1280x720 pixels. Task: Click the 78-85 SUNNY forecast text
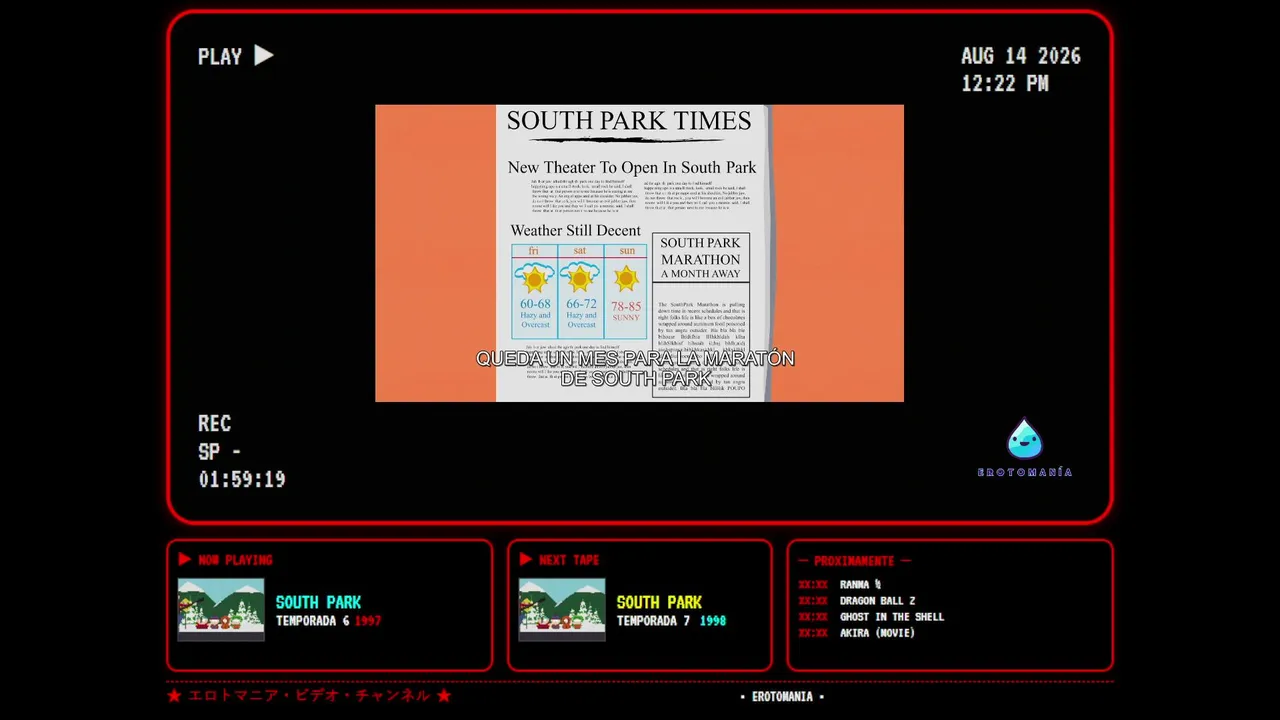pyautogui.click(x=626, y=311)
